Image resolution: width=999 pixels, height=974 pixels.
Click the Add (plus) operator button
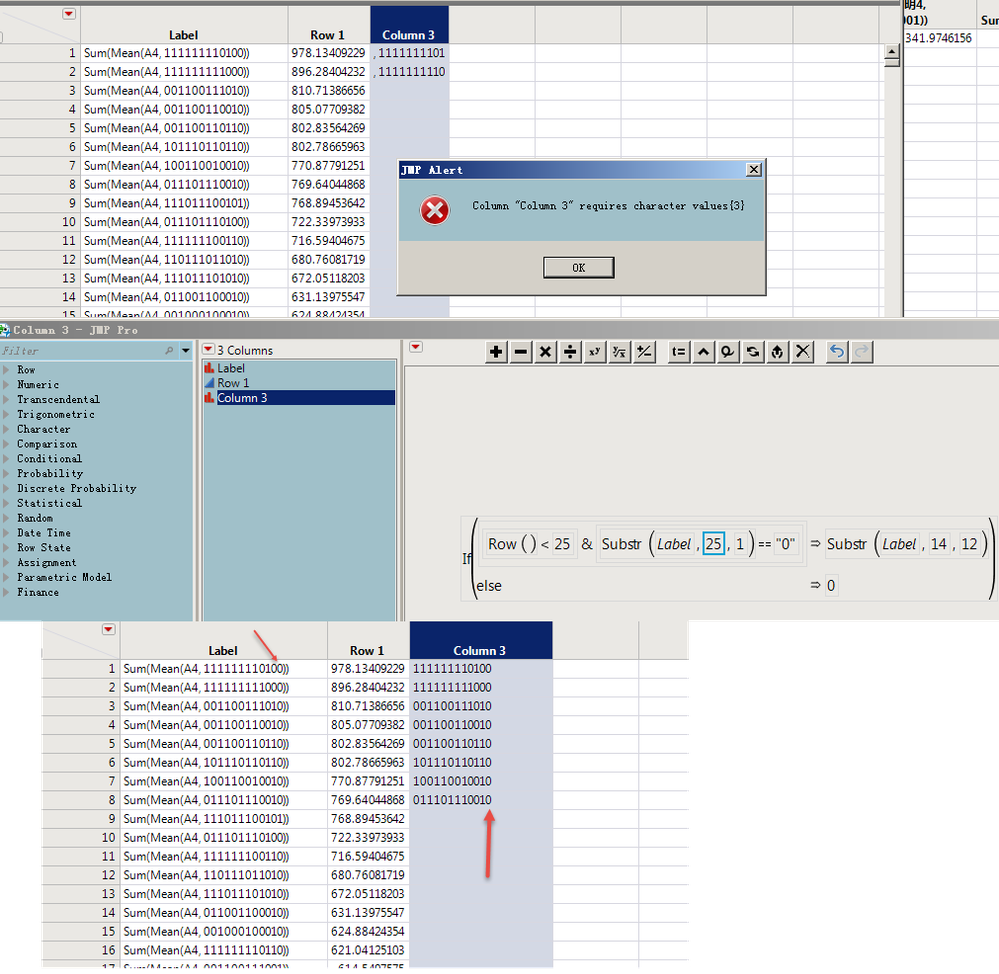496,352
